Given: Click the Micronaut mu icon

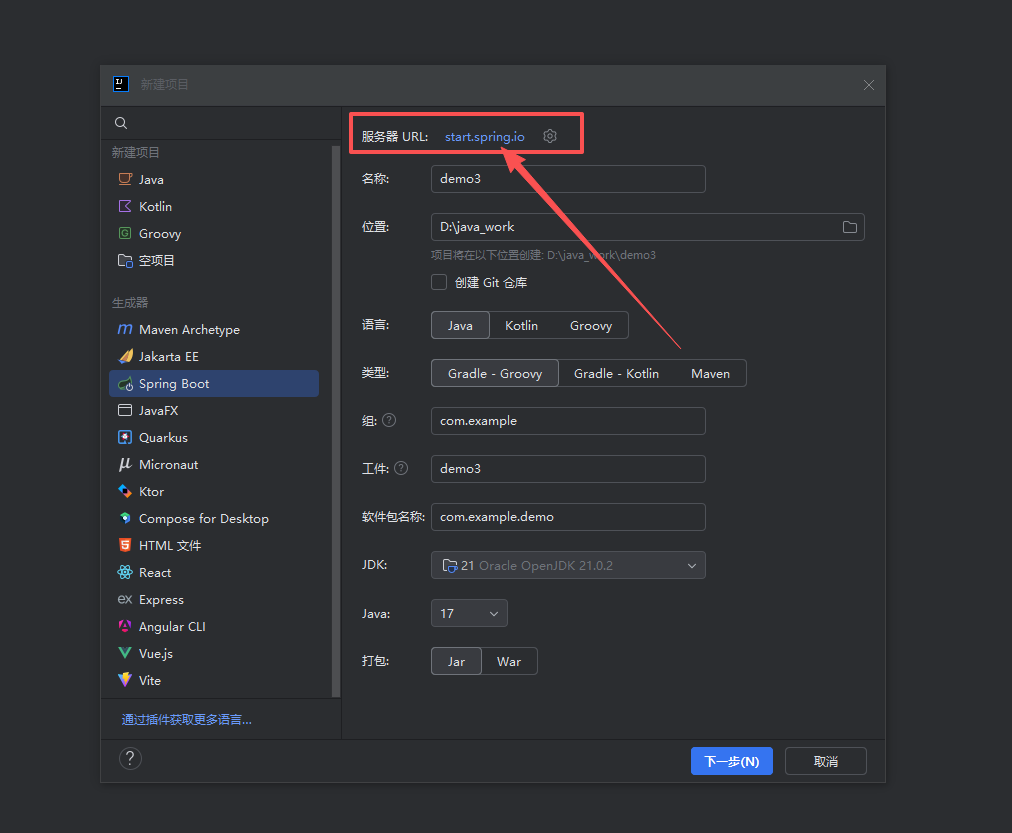Looking at the screenshot, I should coord(125,465).
